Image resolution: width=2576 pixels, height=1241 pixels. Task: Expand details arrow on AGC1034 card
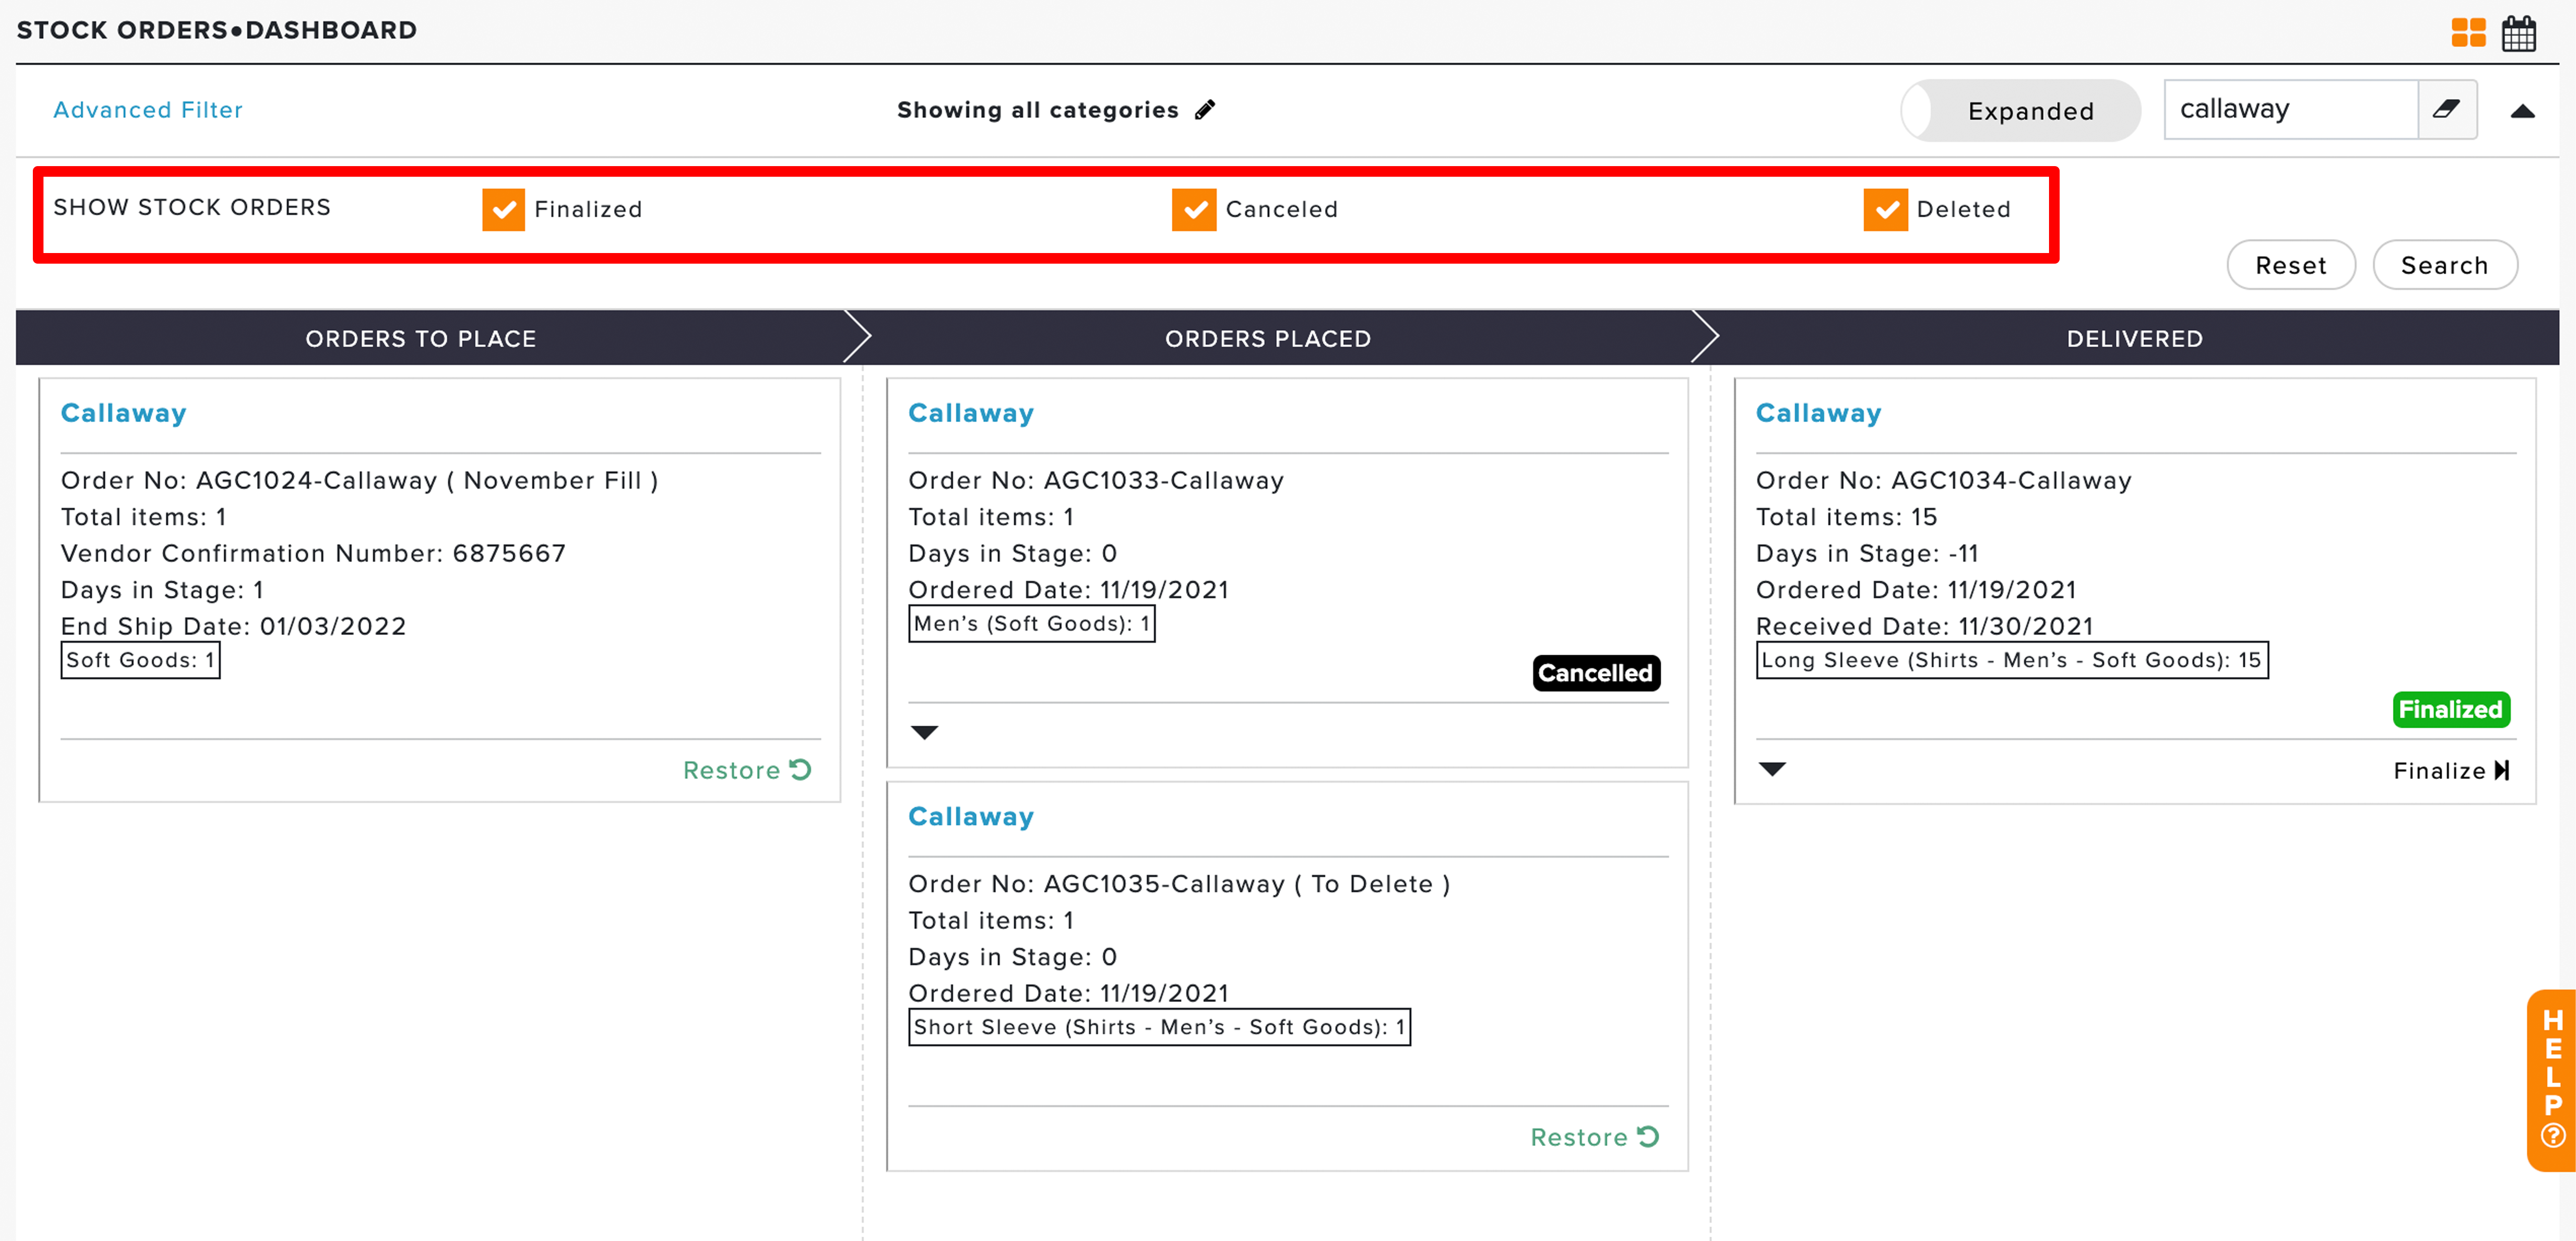1772,769
